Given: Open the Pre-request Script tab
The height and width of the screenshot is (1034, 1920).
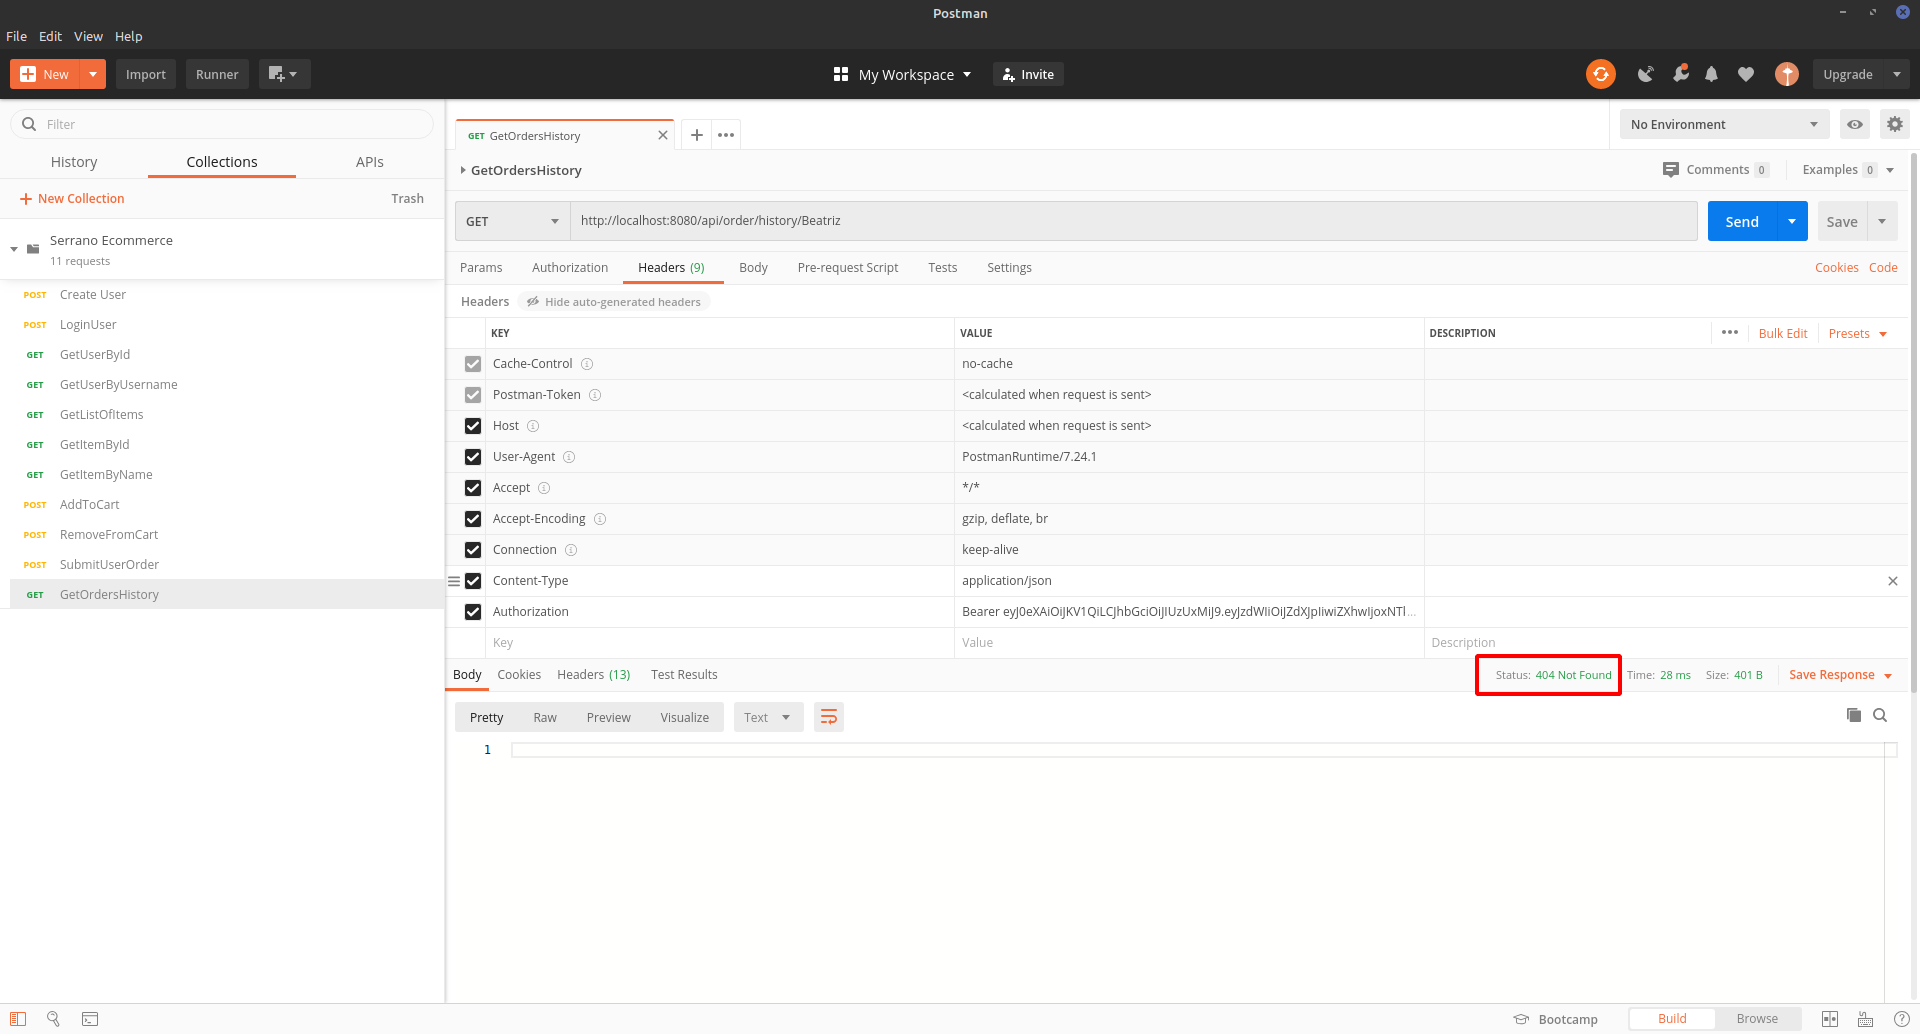Looking at the screenshot, I should tap(848, 268).
